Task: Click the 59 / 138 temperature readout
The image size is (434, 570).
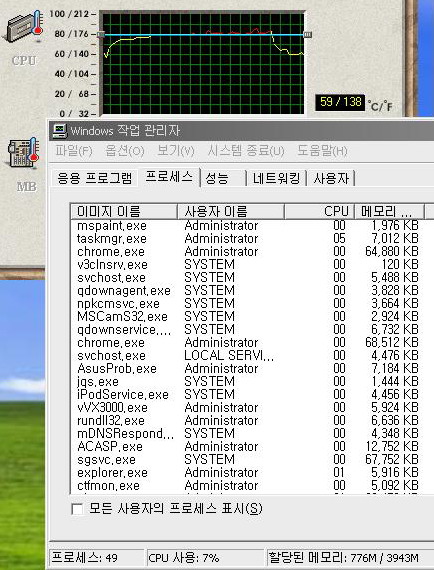Action: pos(340,102)
